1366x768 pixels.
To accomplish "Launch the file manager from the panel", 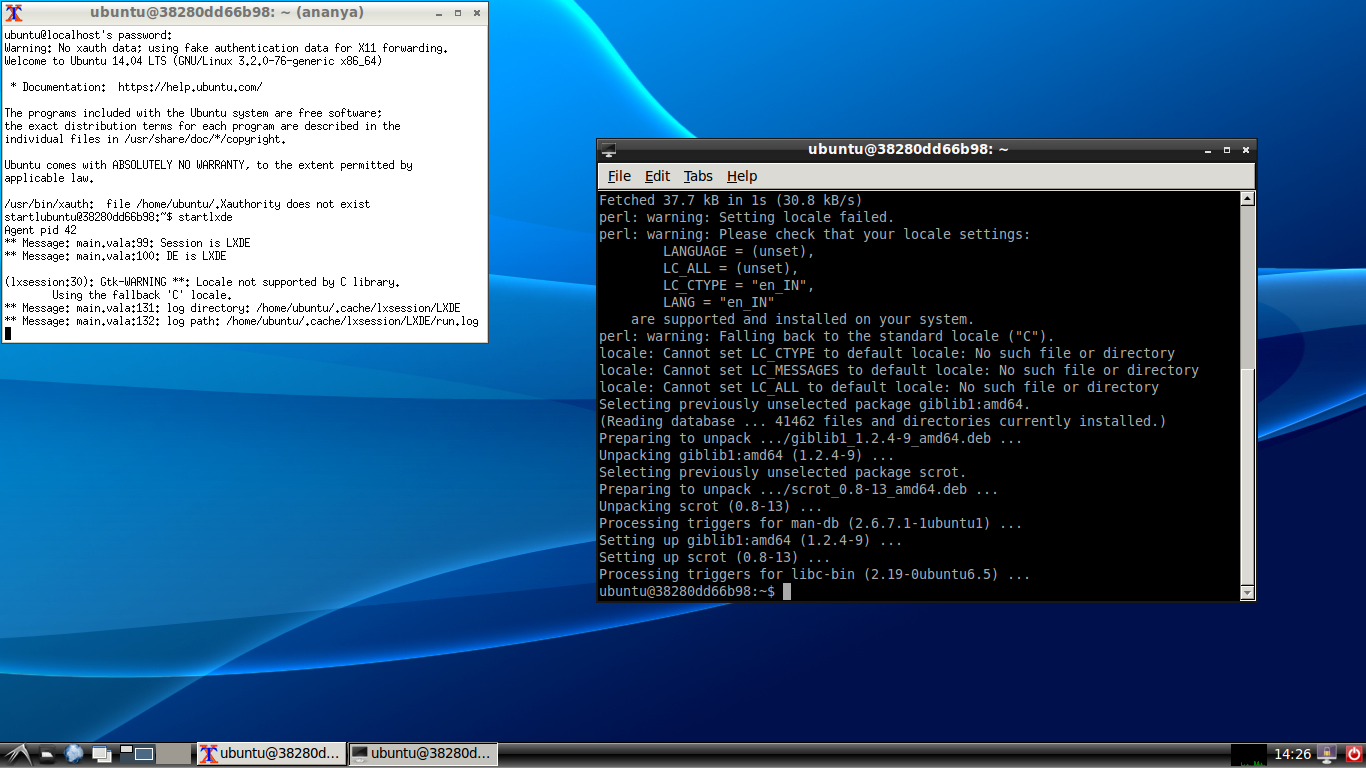I will coord(47,754).
